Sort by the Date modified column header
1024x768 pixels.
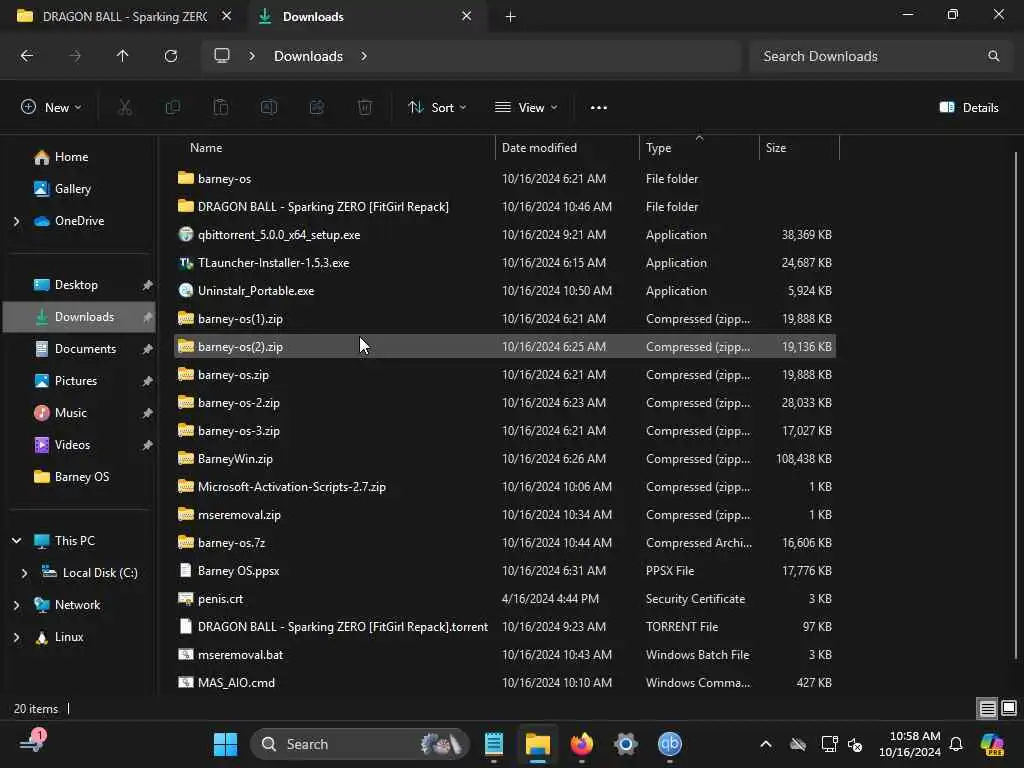point(567,148)
